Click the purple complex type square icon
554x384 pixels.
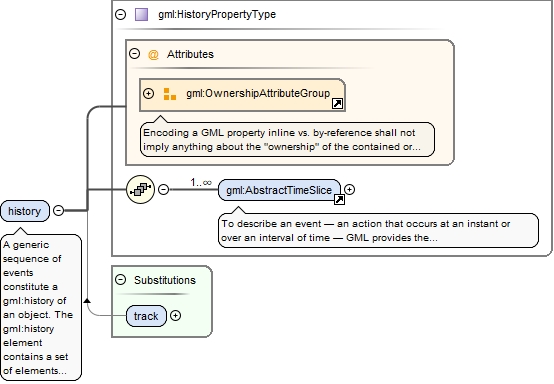141,14
